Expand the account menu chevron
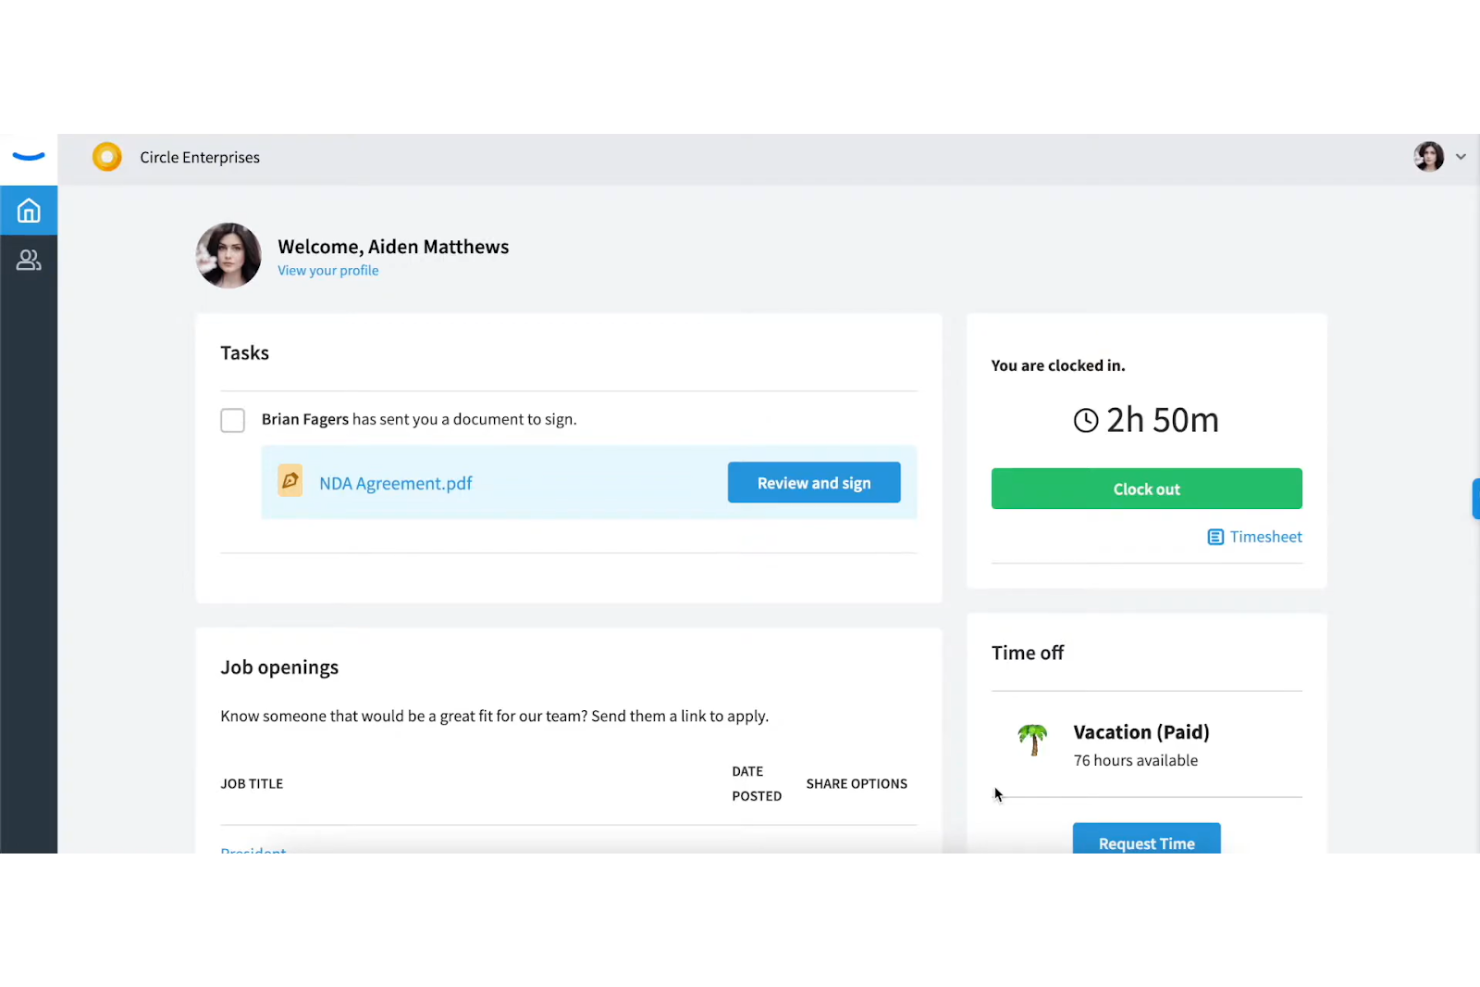The width and height of the screenshot is (1480, 987). [1461, 157]
